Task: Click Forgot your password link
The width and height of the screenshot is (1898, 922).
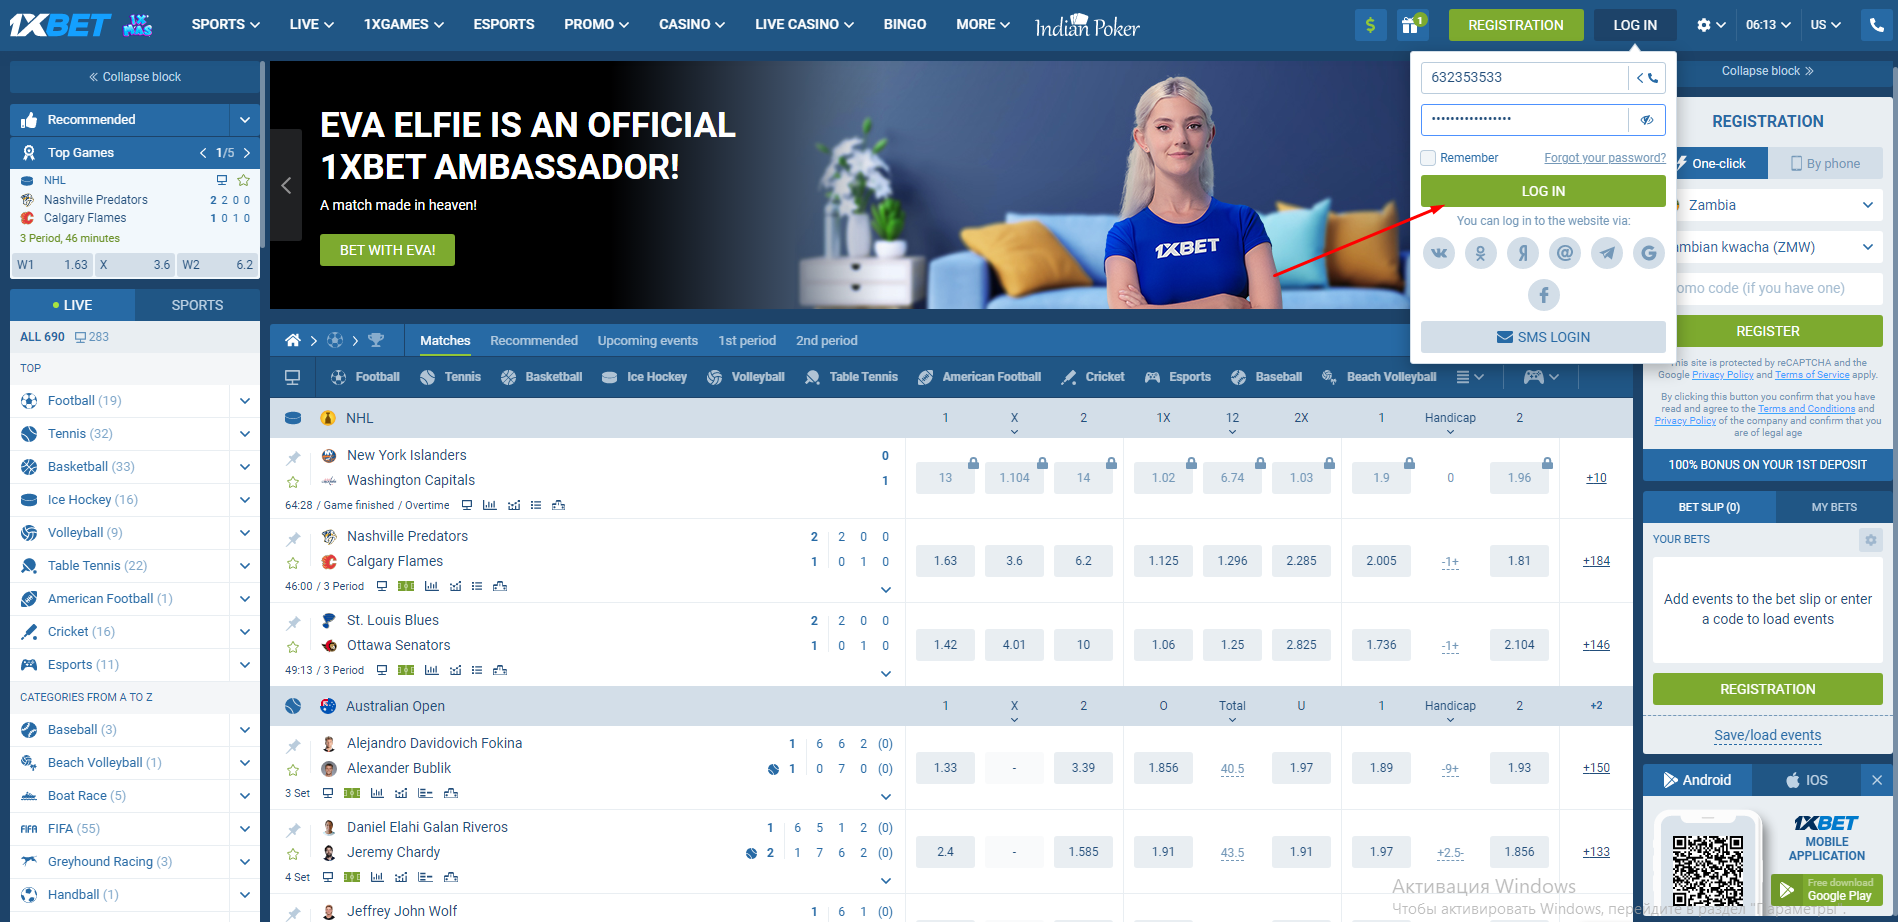Action: 1605,158
